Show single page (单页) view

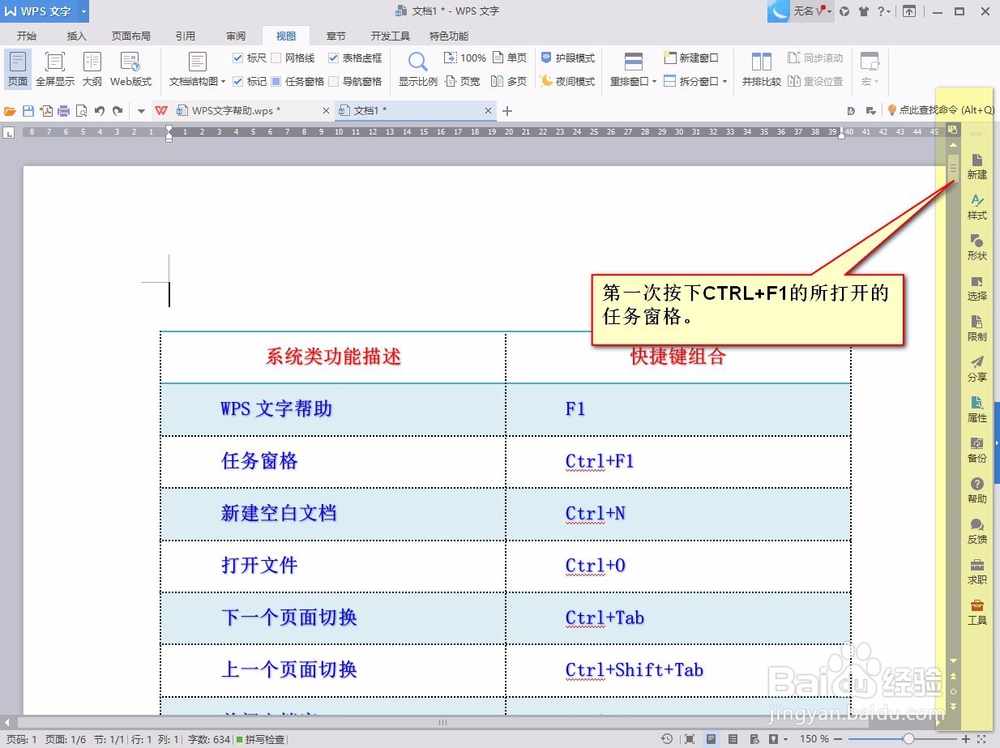pyautogui.click(x=510, y=58)
